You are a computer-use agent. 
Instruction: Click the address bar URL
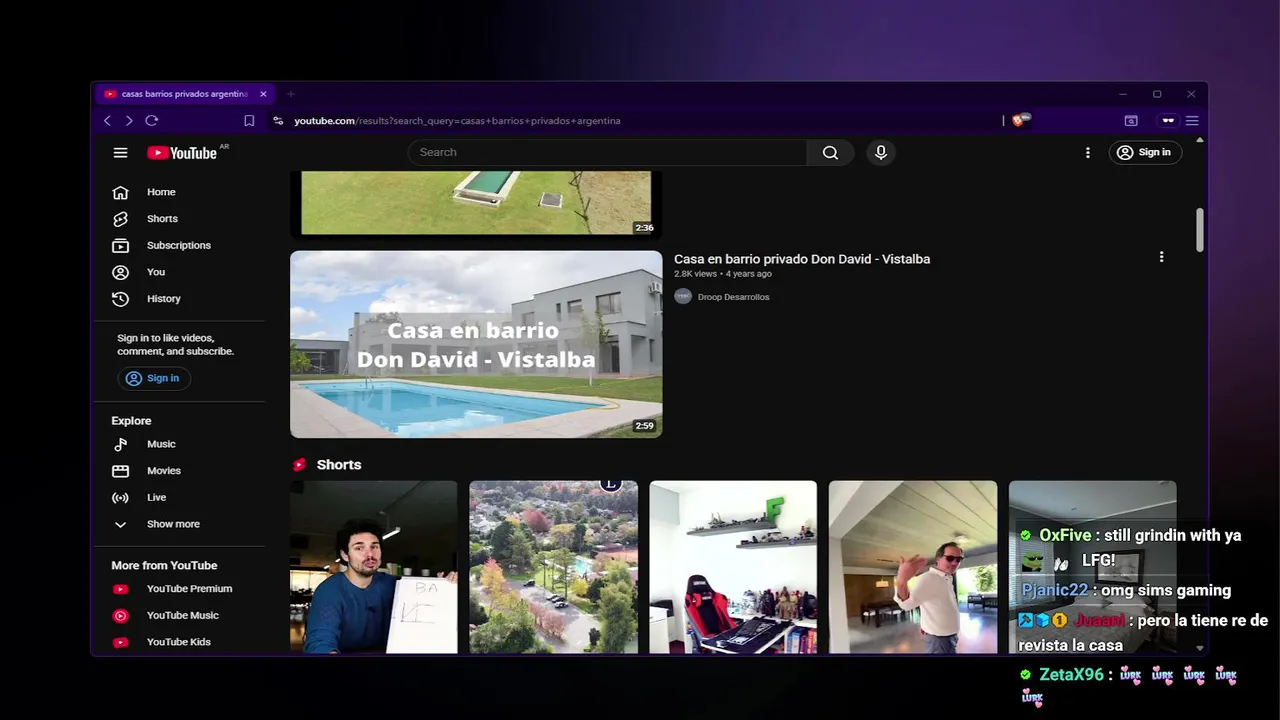[x=457, y=121]
